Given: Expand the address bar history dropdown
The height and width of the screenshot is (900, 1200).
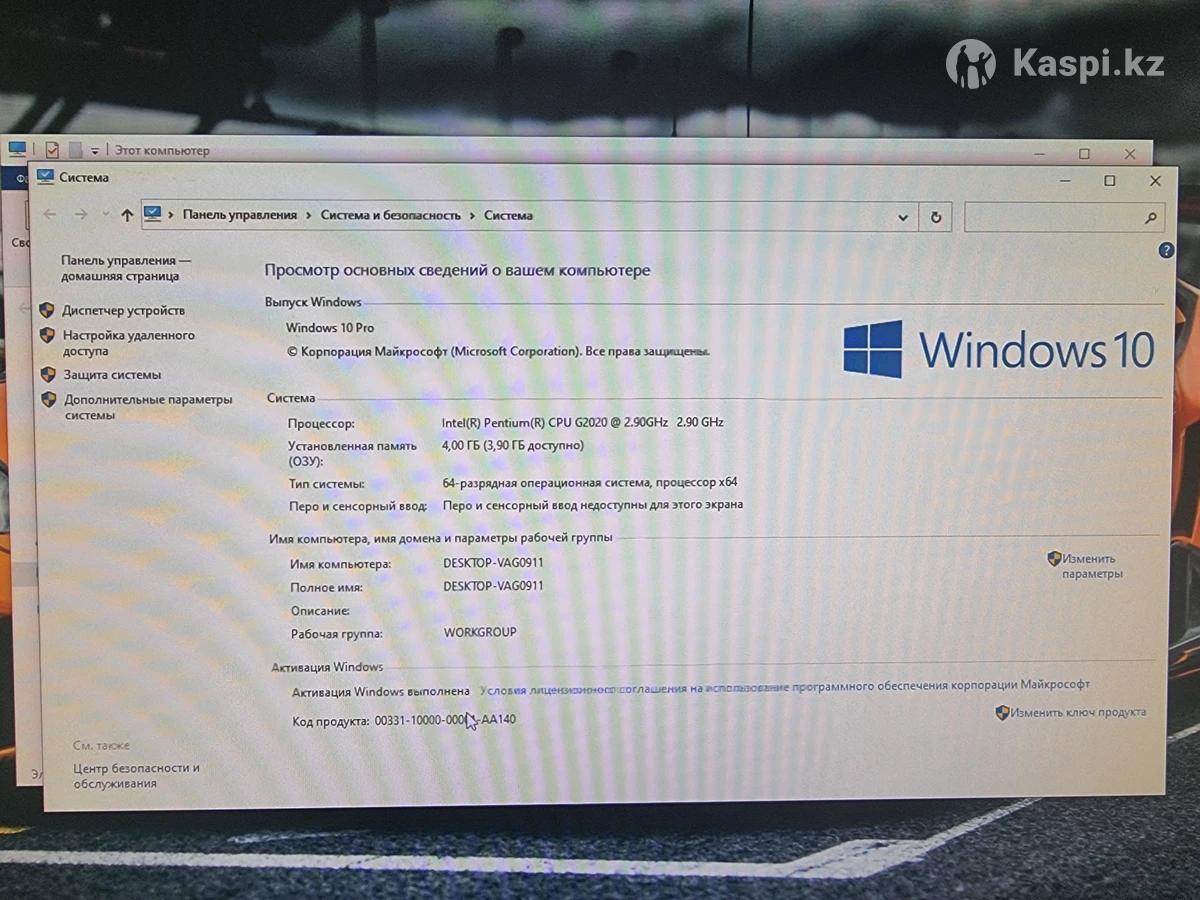Looking at the screenshot, I should point(903,217).
